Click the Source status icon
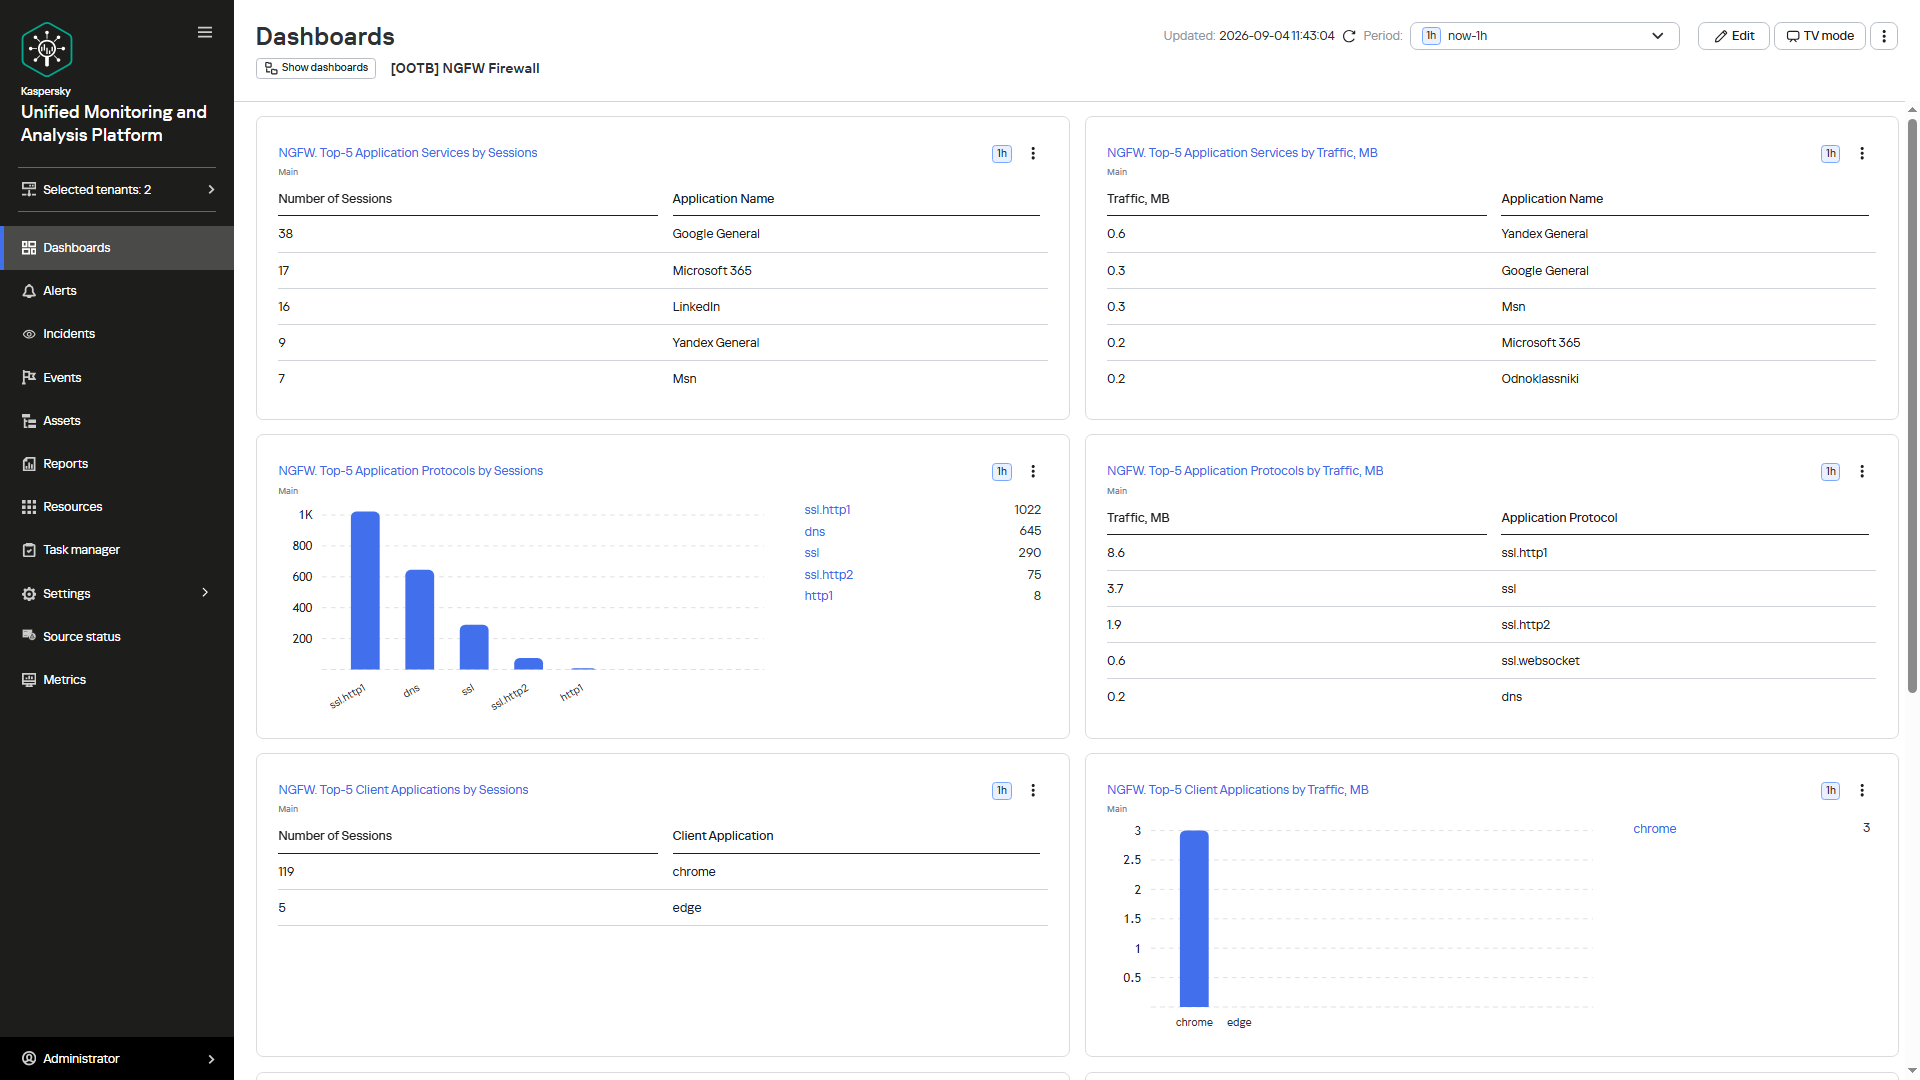Image resolution: width=1920 pixels, height=1080 pixels. coord(29,637)
